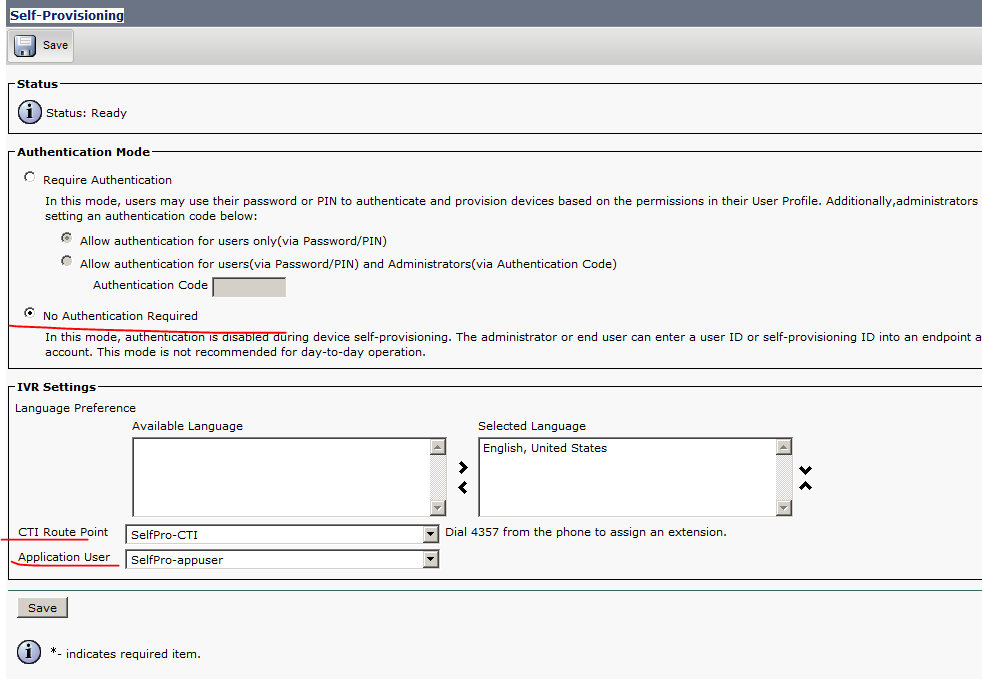Screen dimensions: 982x679
Task: Select Allow authentication for users only option
Action: point(66,238)
